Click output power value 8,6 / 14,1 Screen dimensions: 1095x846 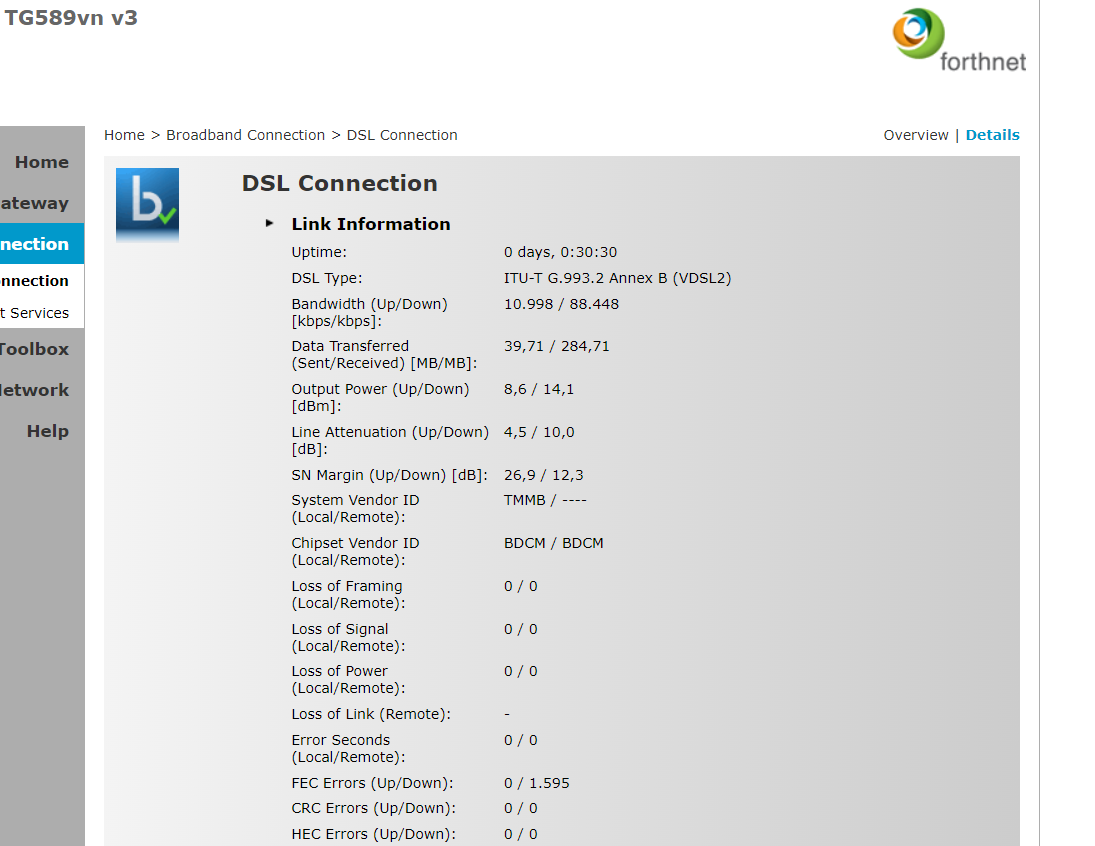click(539, 389)
